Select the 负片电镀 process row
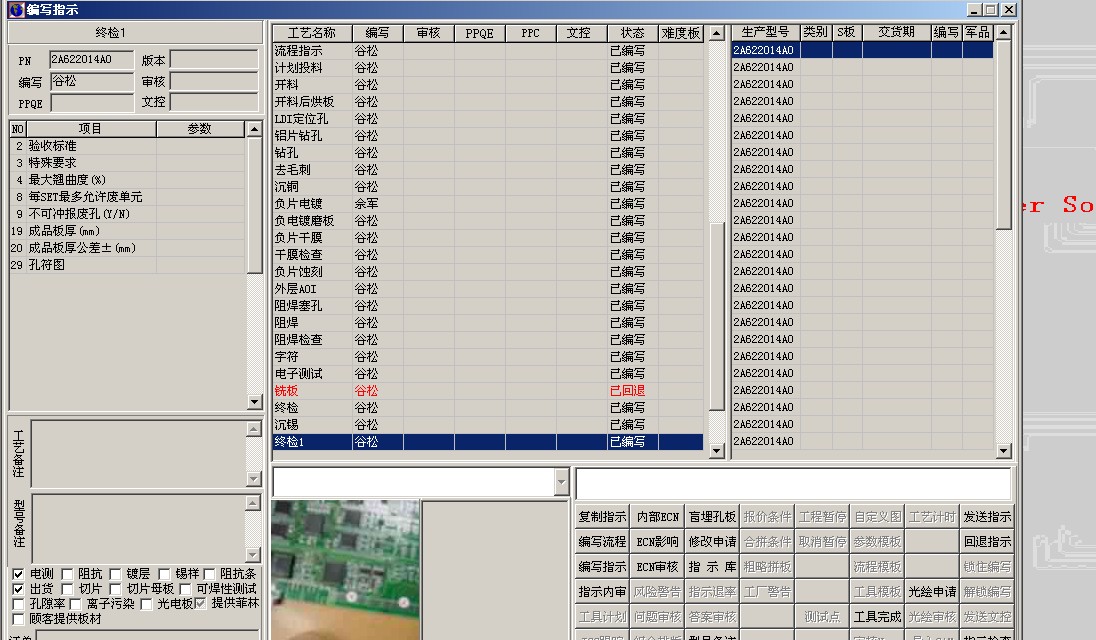The height and width of the screenshot is (640, 1096). (487, 204)
